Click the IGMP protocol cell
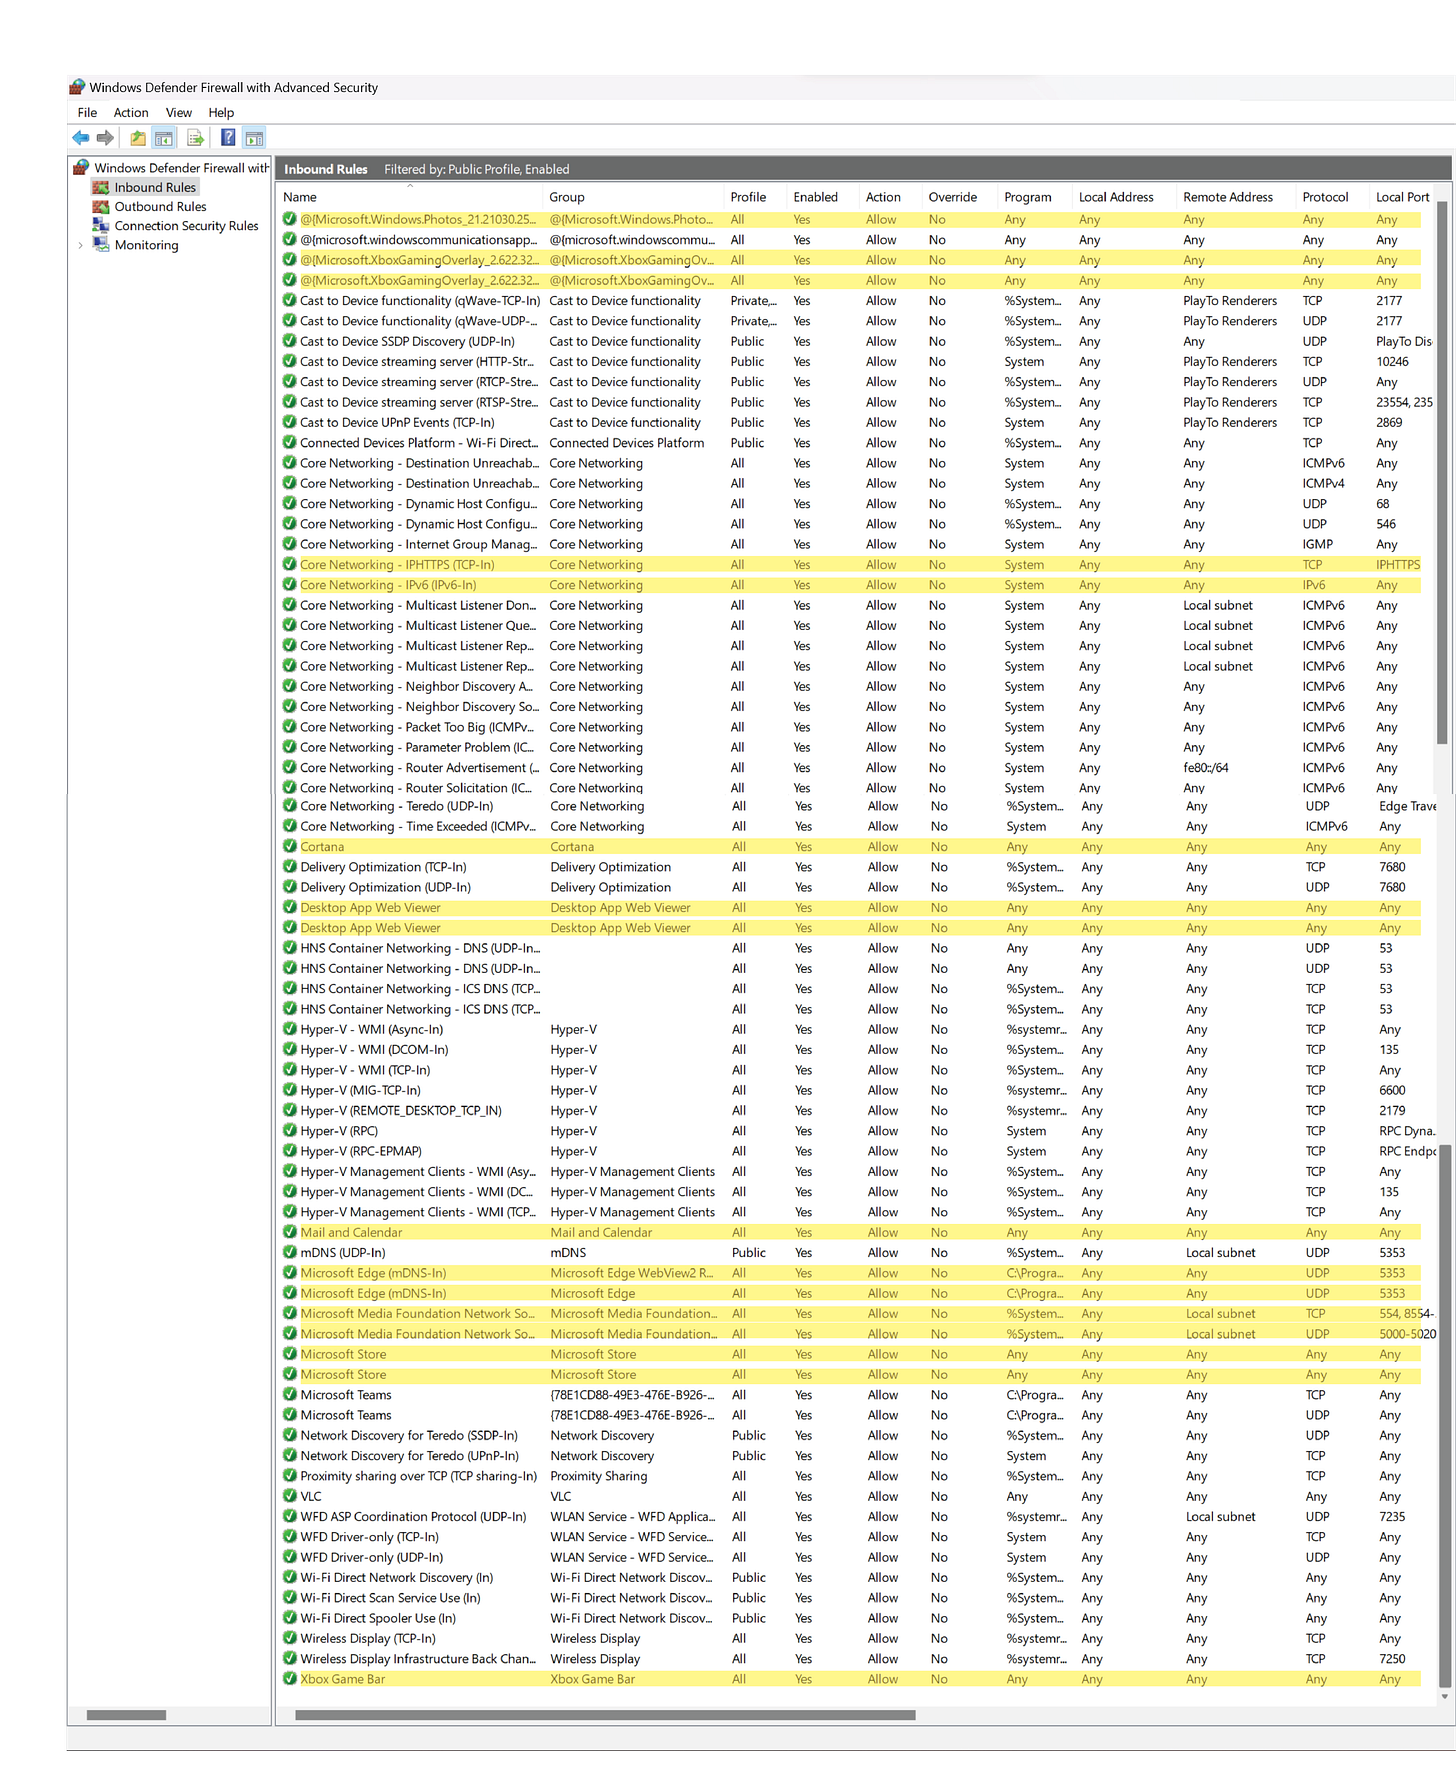1456x1770 pixels. pos(1318,545)
